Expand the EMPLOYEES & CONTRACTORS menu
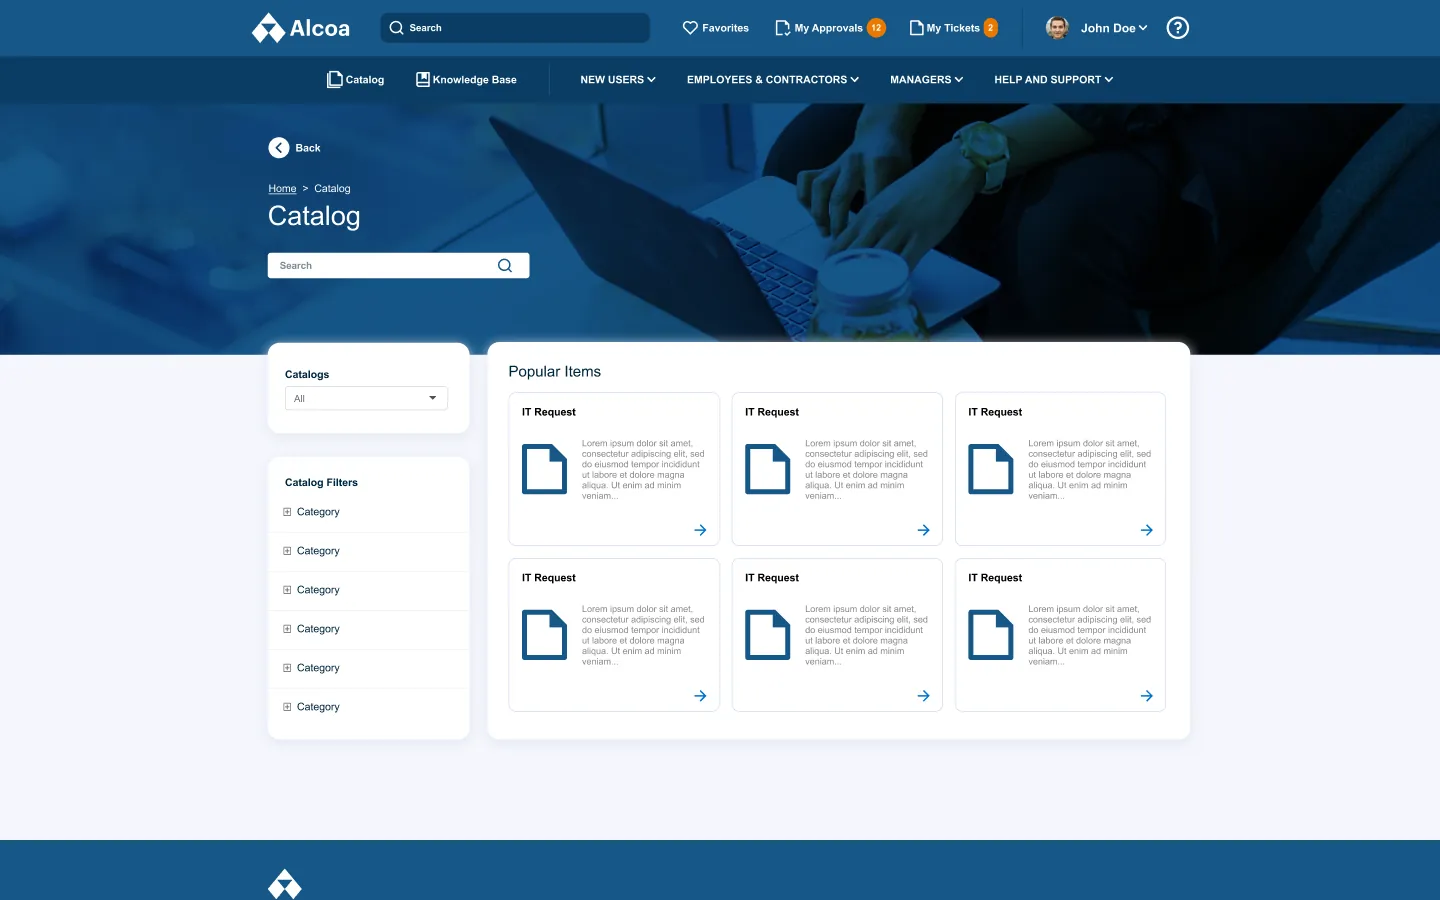This screenshot has height=900, width=1440. [x=773, y=80]
